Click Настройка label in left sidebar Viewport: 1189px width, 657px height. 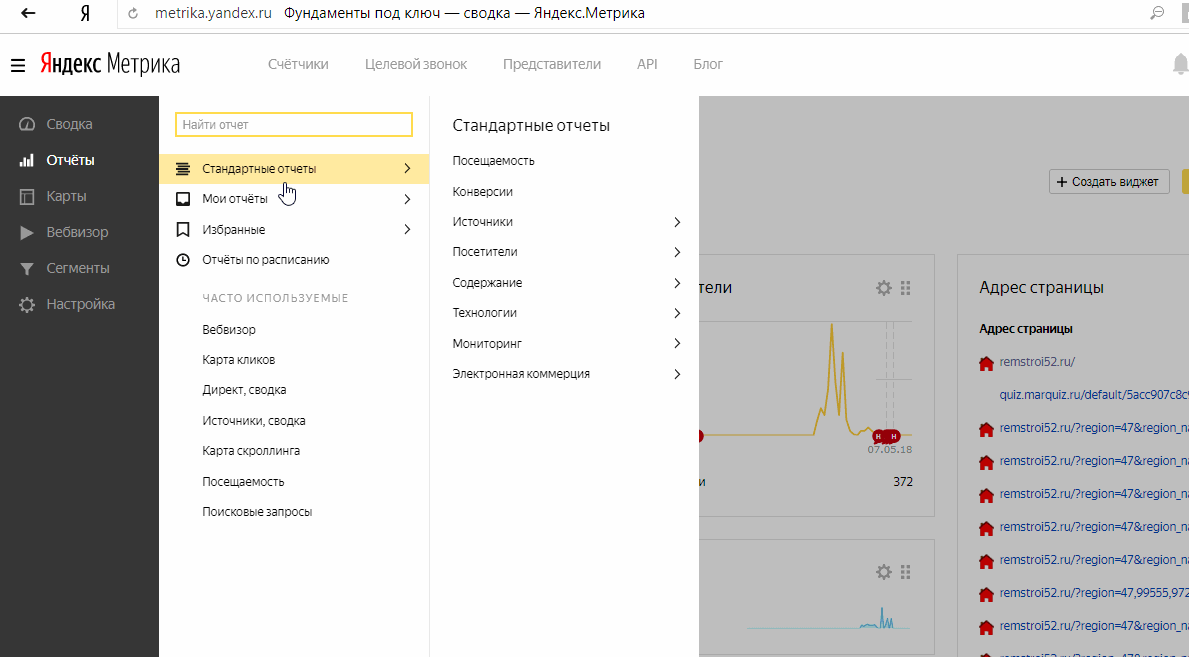(x=80, y=304)
